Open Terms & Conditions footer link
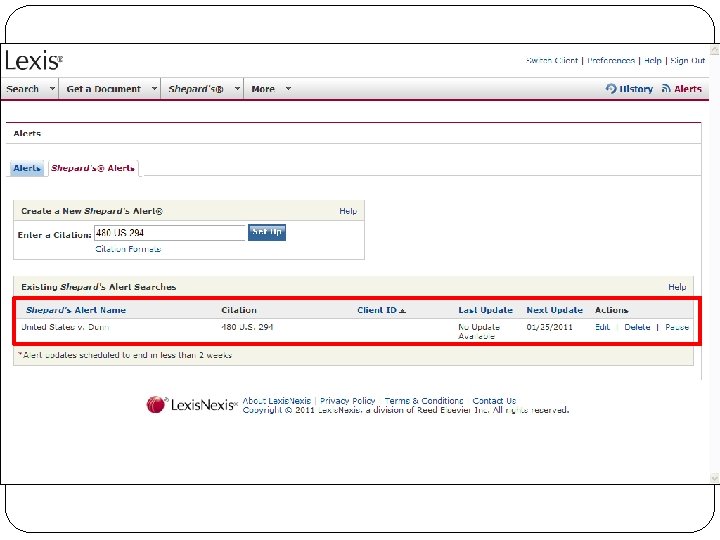Screen dimensions: 720x540 pyautogui.click(x=424, y=400)
